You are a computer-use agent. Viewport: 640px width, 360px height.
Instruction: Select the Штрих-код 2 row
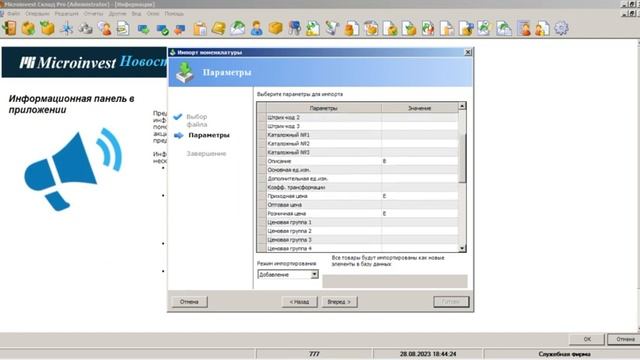pyautogui.click(x=362, y=117)
